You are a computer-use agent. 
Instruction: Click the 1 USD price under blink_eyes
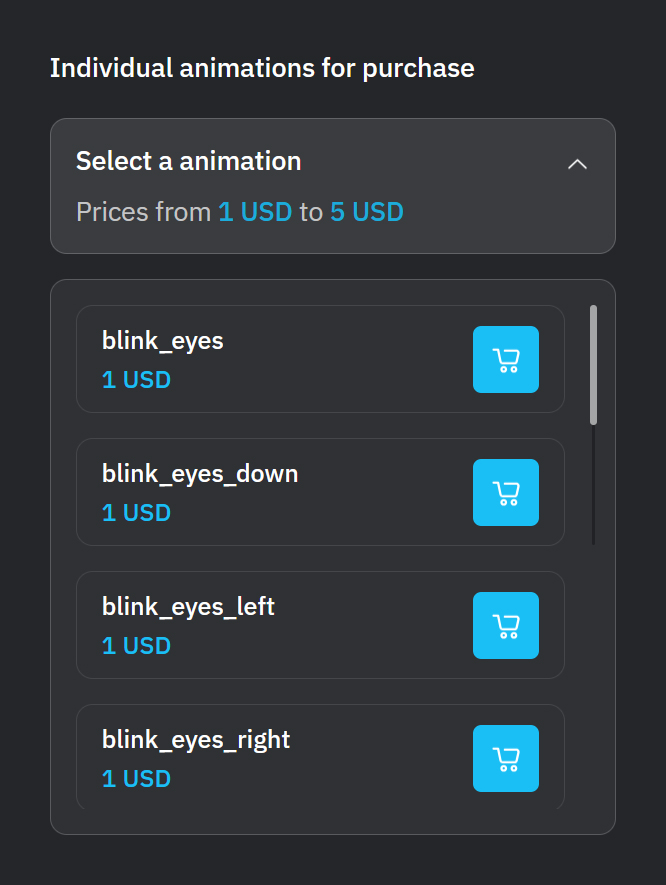coord(136,380)
